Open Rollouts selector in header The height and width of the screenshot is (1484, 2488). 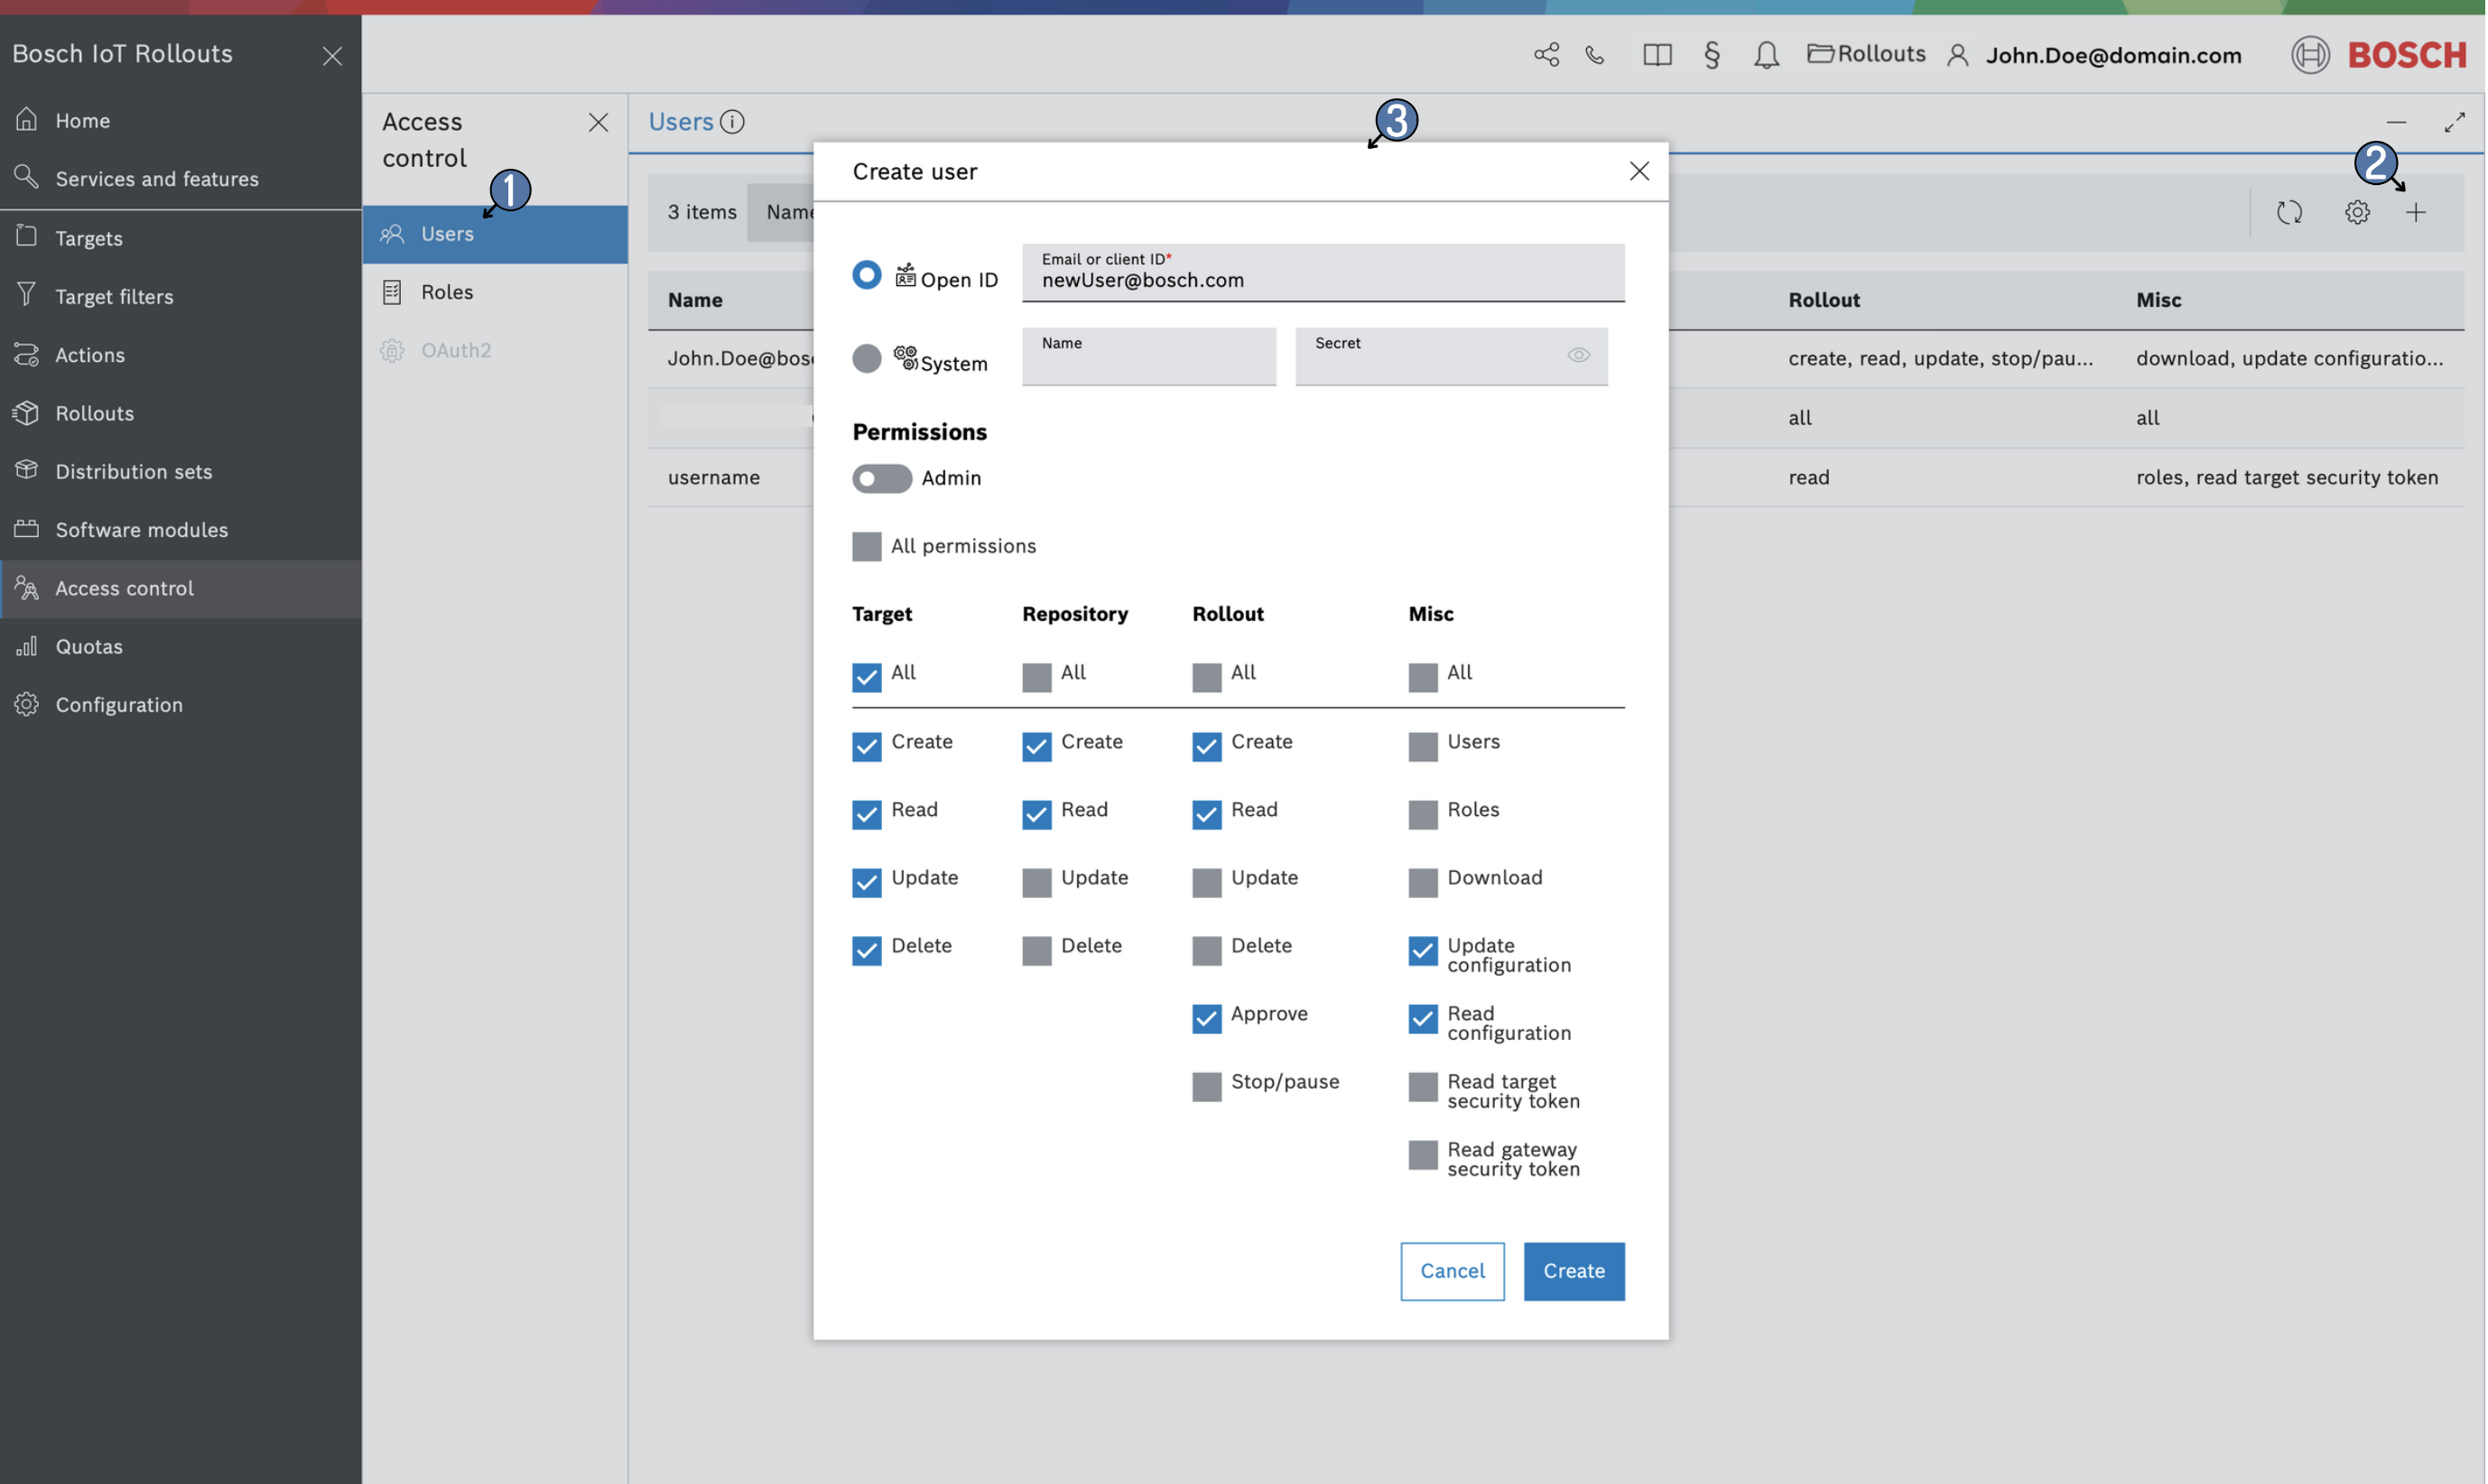[x=1866, y=54]
